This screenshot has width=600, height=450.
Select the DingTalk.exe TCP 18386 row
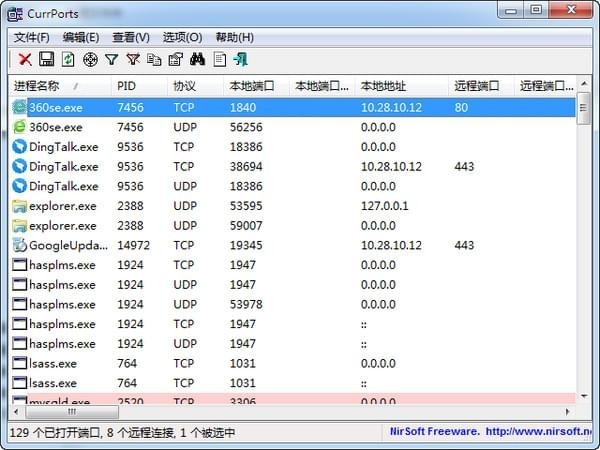pos(293,147)
